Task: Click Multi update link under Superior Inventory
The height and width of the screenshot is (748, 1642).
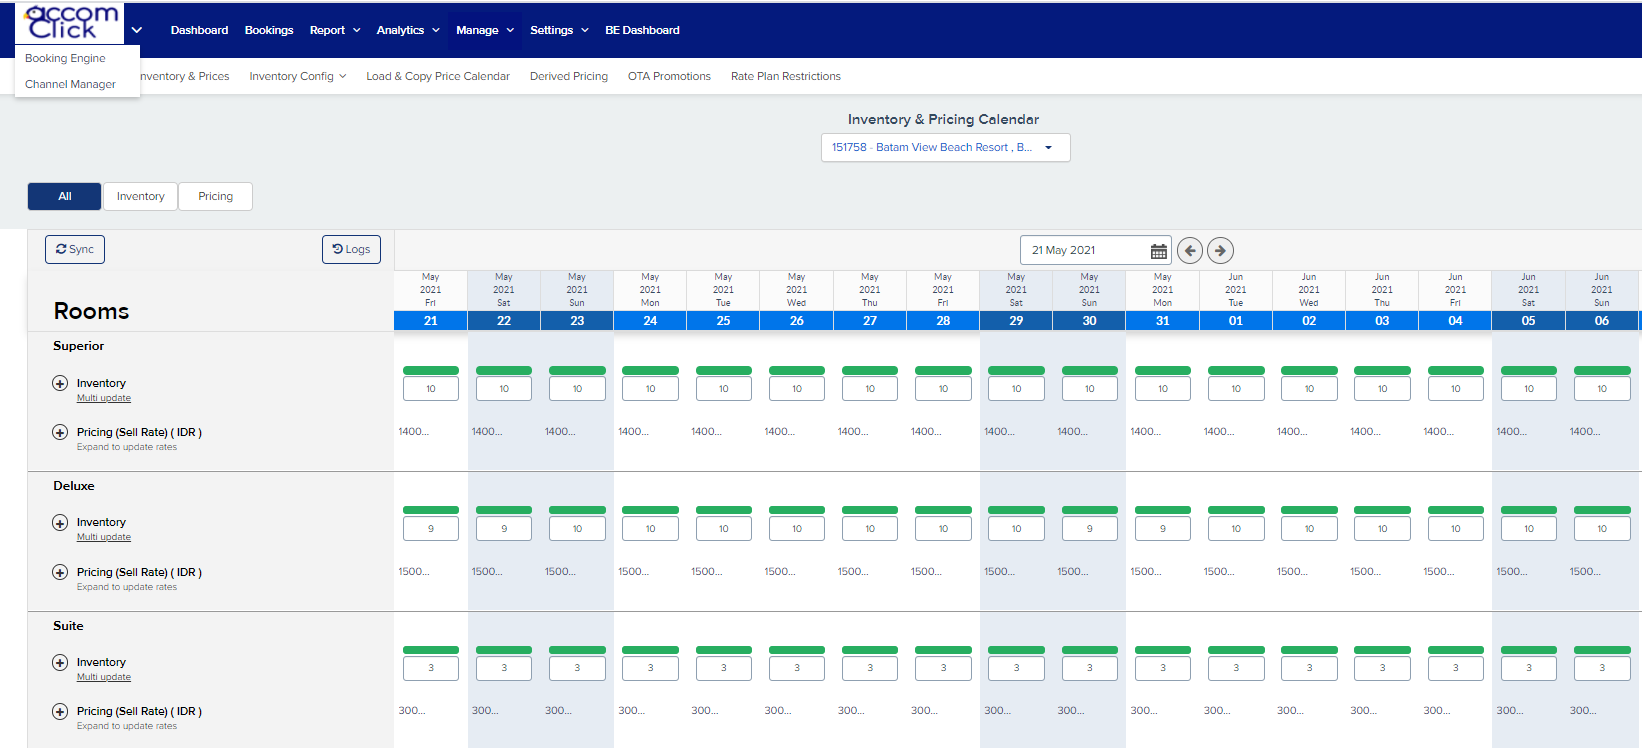Action: coord(104,398)
